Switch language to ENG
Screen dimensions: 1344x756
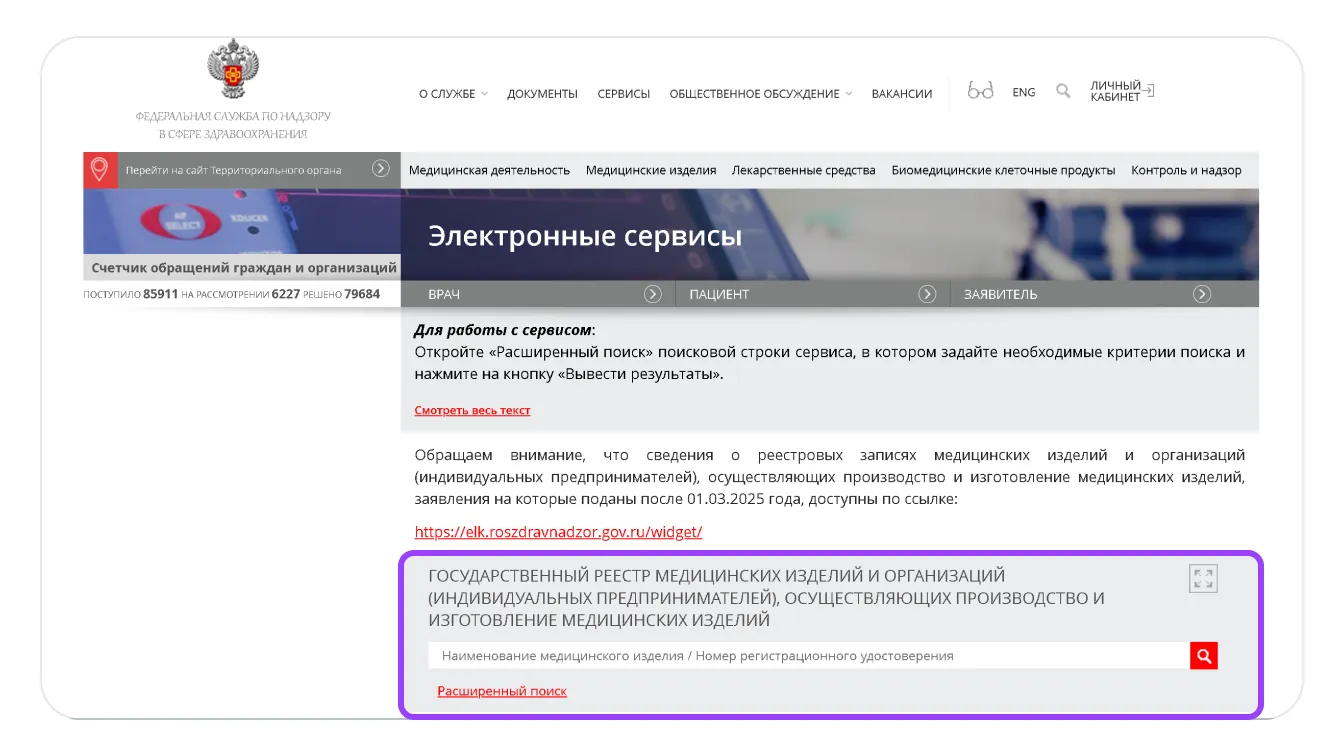click(x=1024, y=92)
